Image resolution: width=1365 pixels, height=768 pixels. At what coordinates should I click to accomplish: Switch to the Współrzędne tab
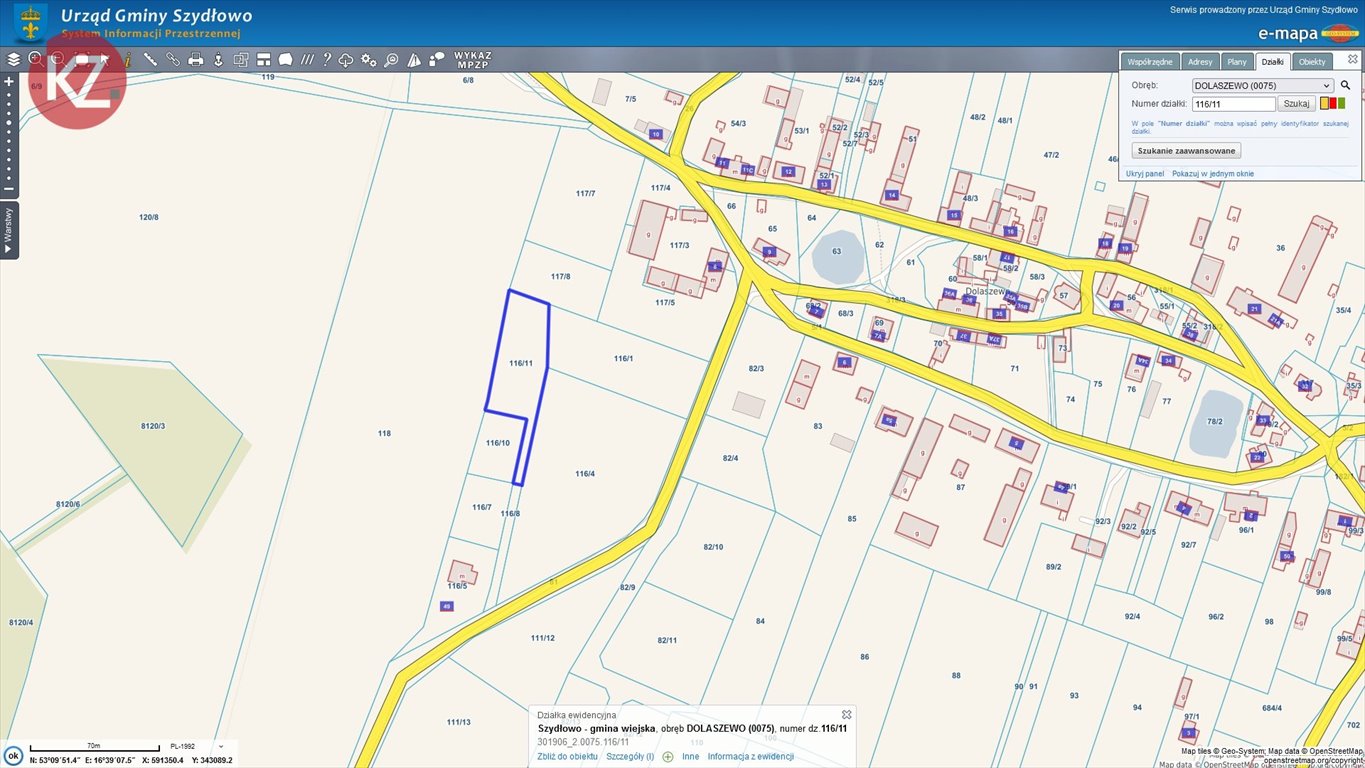pyautogui.click(x=1150, y=62)
